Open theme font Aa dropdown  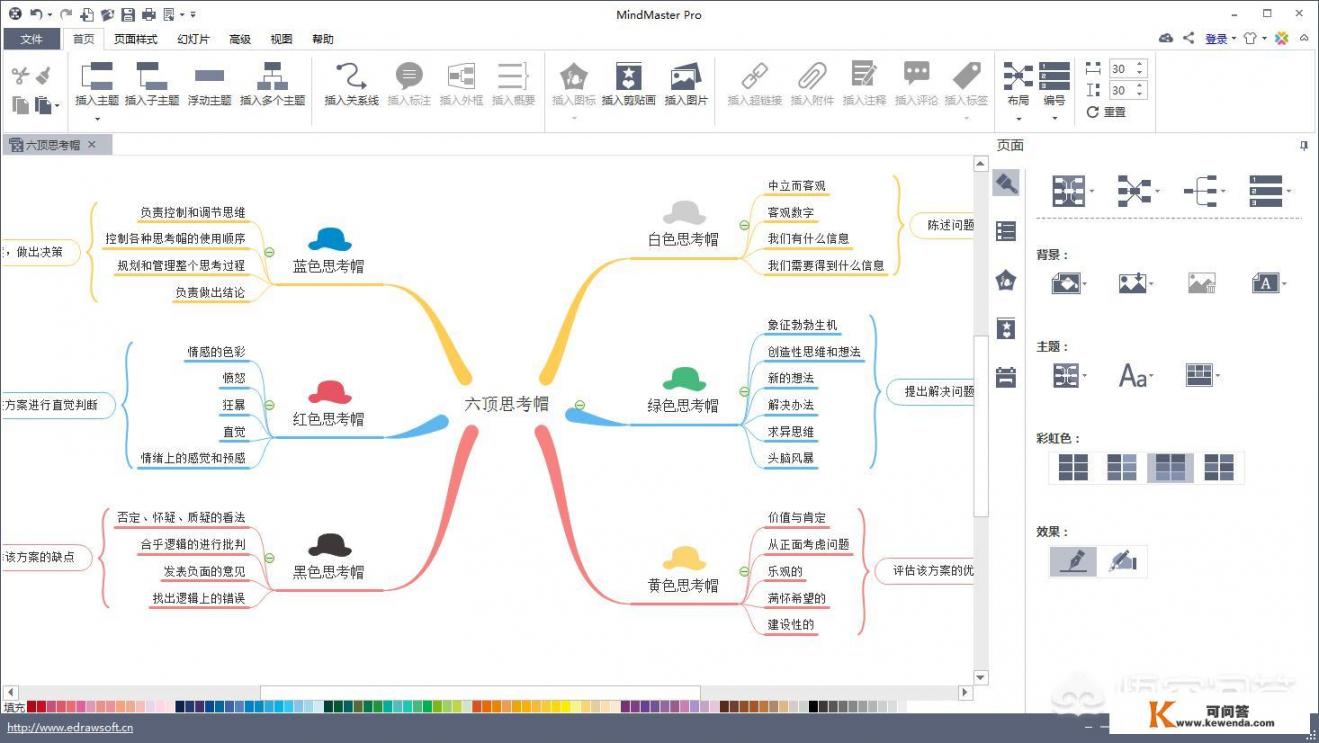(x=1136, y=376)
